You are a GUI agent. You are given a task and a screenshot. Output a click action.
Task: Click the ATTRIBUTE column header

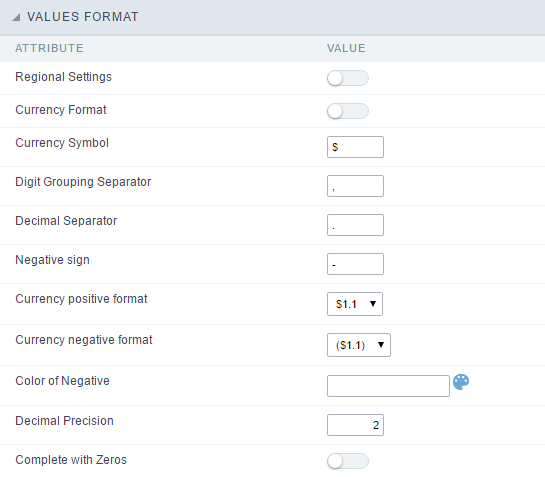tap(49, 48)
